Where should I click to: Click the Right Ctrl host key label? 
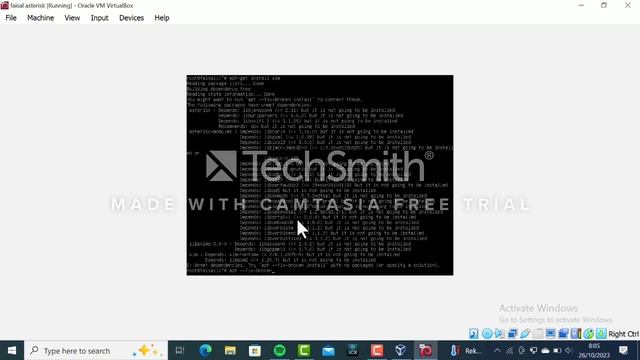point(624,334)
